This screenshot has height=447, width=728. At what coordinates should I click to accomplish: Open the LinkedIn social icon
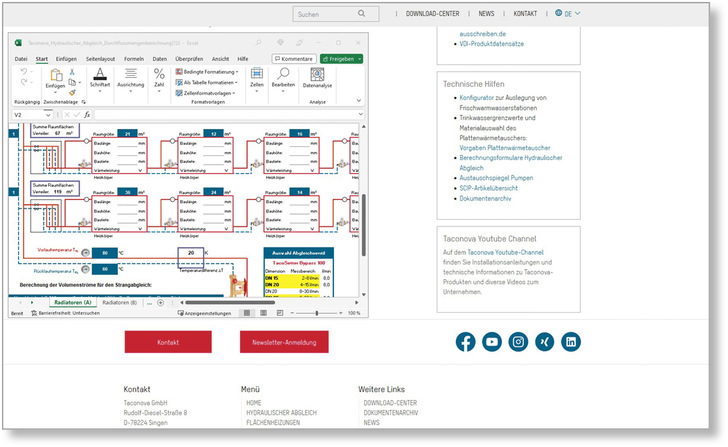(570, 342)
